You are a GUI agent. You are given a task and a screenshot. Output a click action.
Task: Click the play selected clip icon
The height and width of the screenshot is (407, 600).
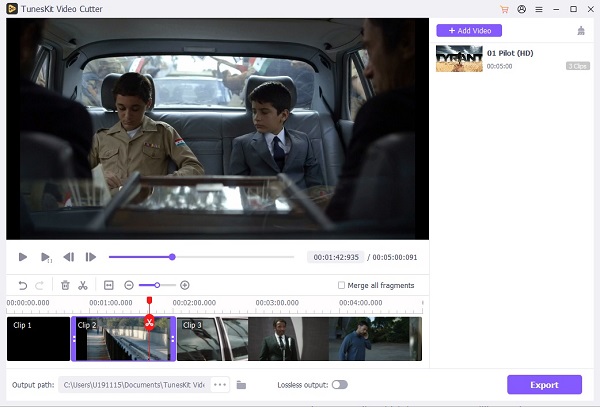click(x=46, y=257)
